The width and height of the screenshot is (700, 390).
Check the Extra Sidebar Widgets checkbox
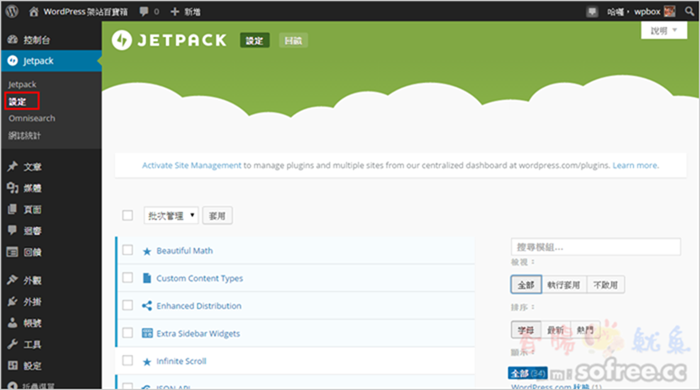[128, 333]
